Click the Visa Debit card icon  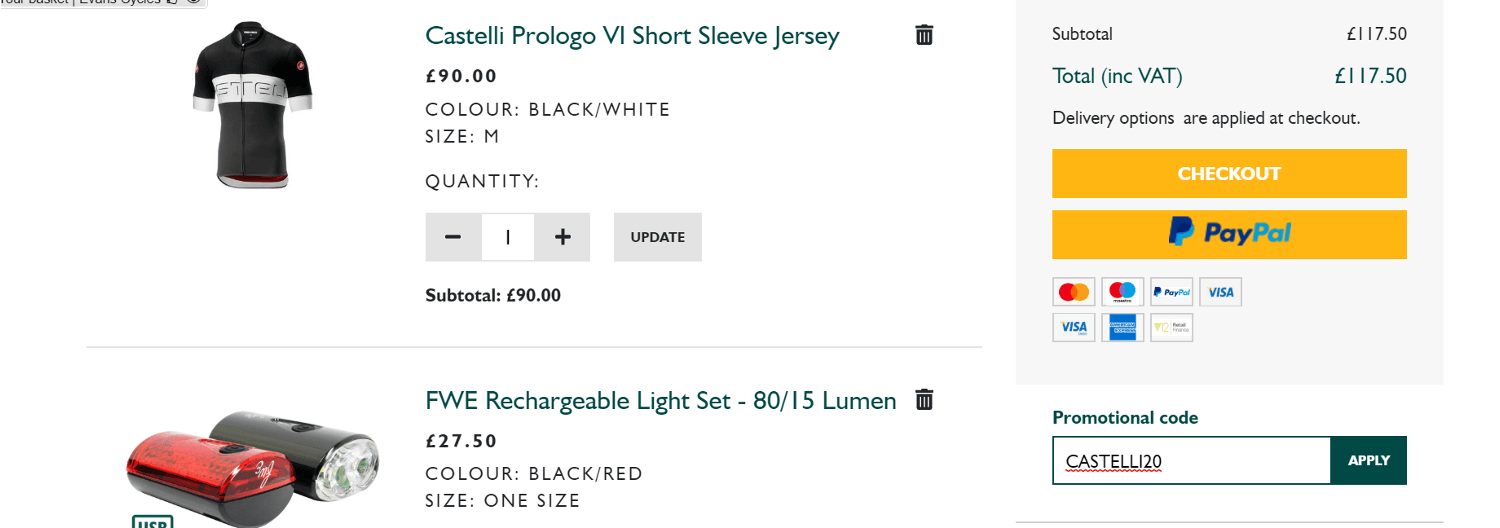(x=1074, y=327)
